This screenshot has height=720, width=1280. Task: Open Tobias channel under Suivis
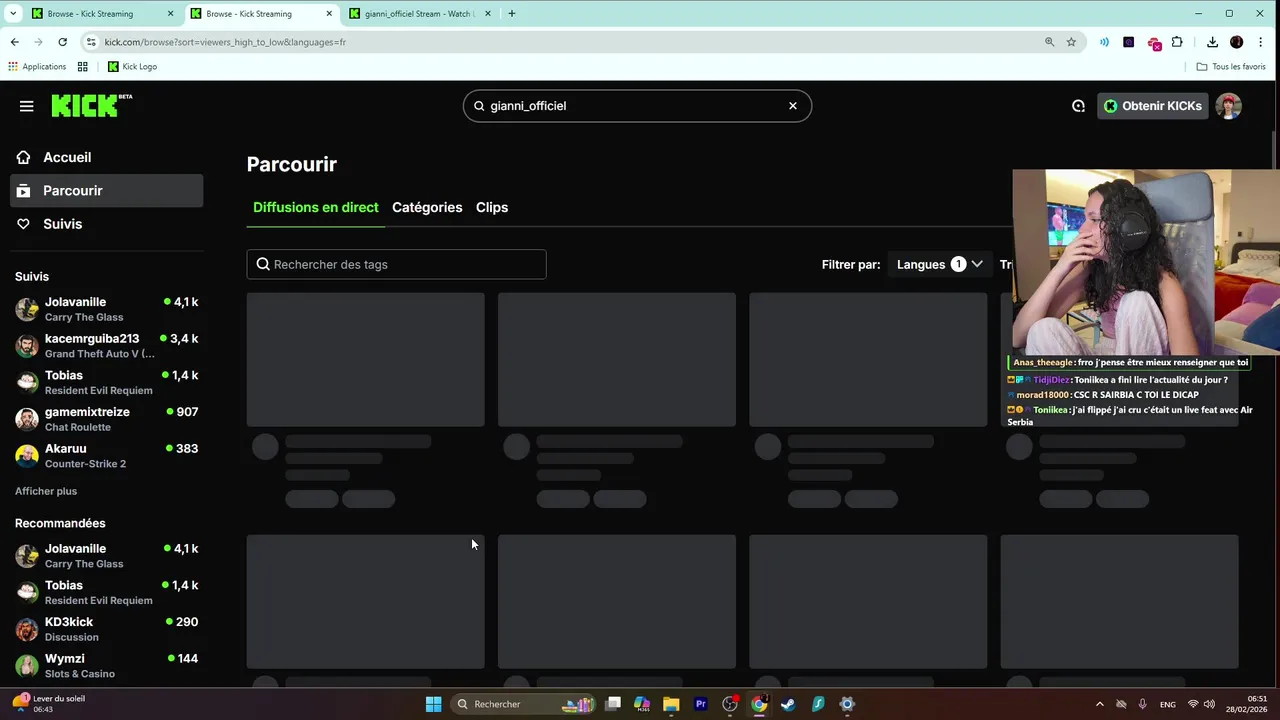tap(107, 383)
